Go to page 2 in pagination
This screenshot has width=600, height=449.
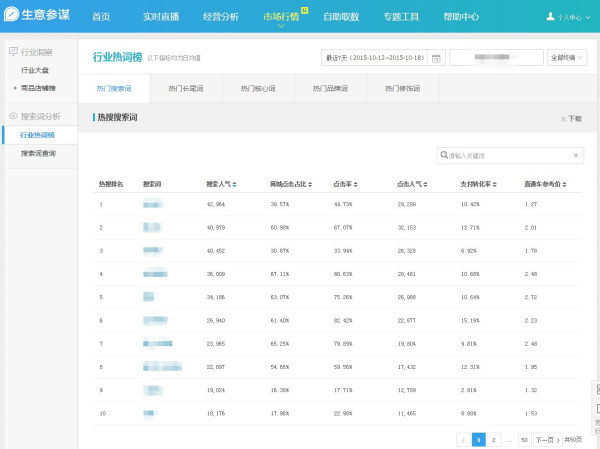pos(494,440)
